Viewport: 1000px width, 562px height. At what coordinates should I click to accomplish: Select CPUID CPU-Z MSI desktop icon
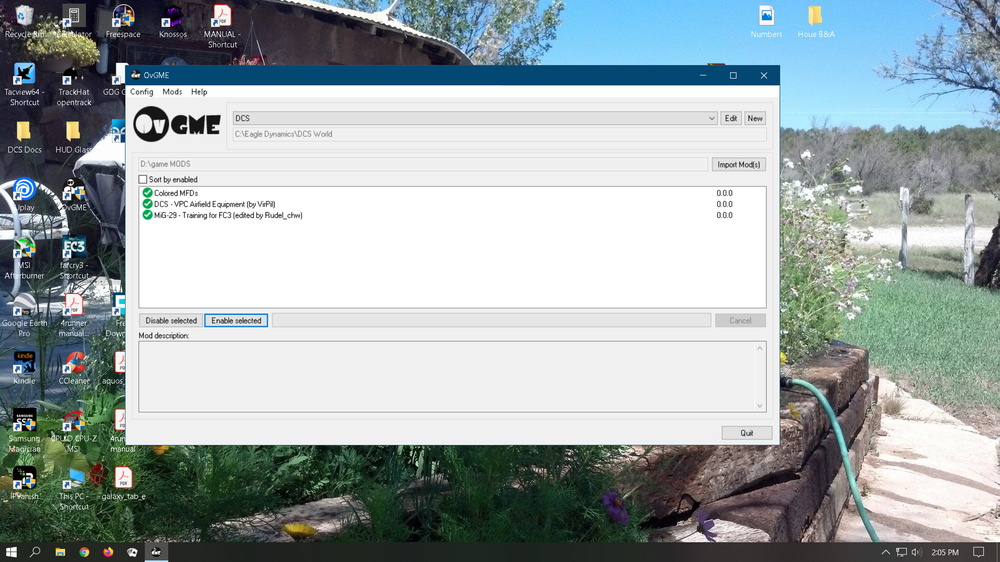[x=74, y=431]
